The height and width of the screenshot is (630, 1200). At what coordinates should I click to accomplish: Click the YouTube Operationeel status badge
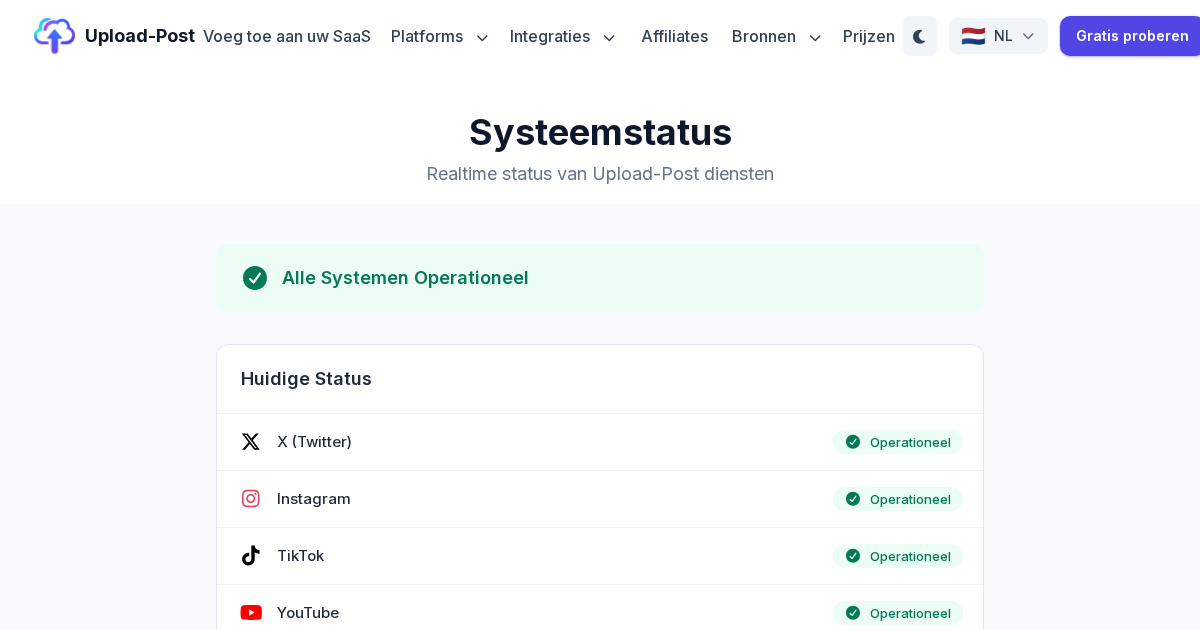click(x=898, y=613)
